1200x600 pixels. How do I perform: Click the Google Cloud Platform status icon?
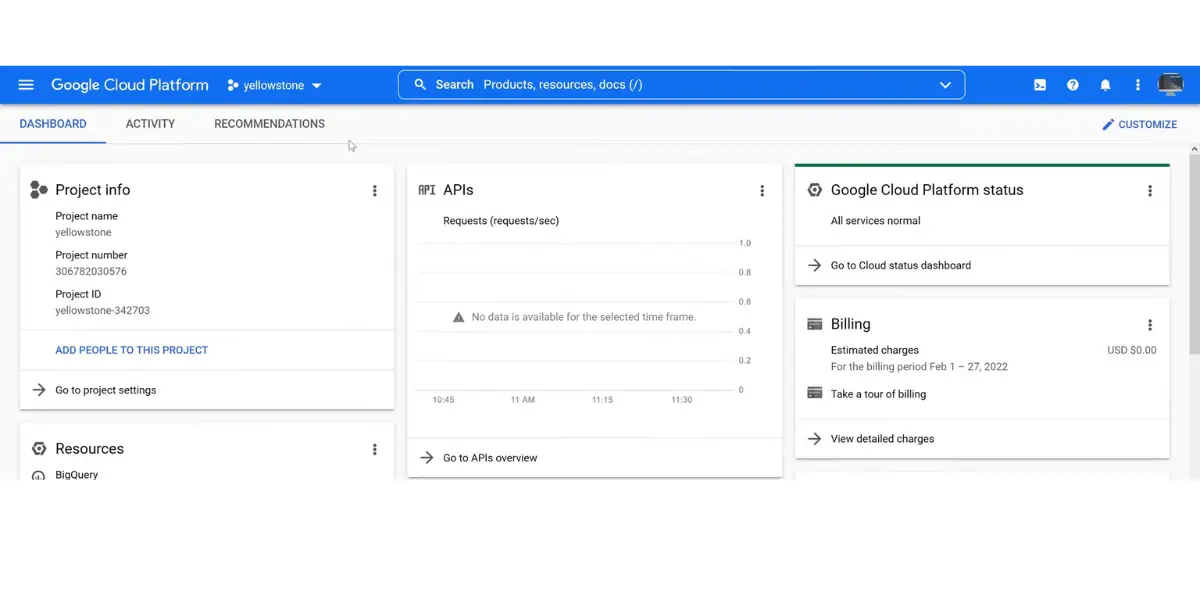pos(815,190)
